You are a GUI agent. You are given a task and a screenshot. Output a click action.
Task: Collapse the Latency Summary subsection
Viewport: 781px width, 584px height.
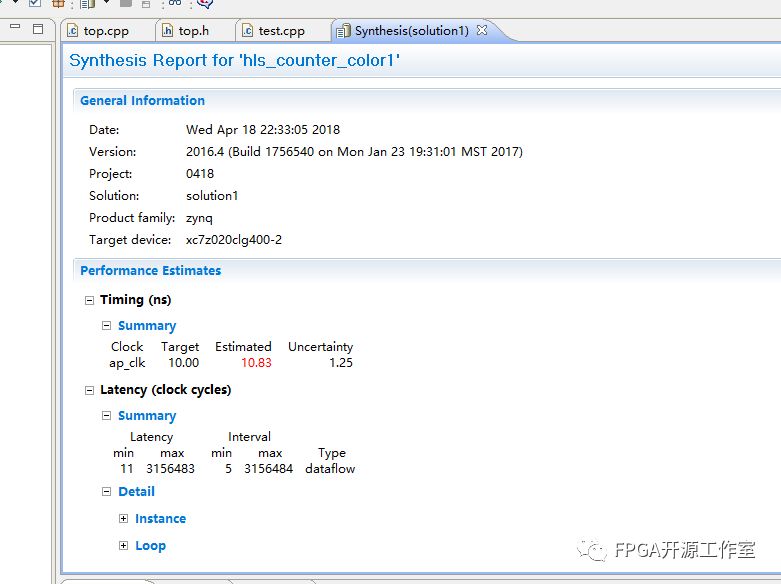pos(107,416)
